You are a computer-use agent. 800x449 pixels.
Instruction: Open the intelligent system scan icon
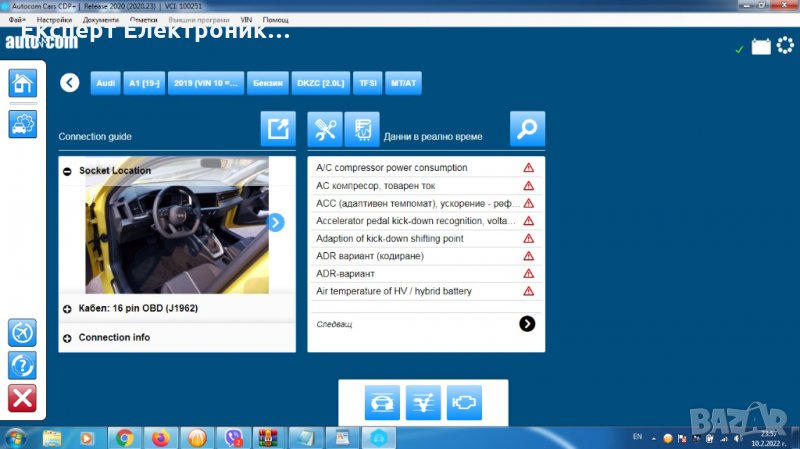pos(423,403)
